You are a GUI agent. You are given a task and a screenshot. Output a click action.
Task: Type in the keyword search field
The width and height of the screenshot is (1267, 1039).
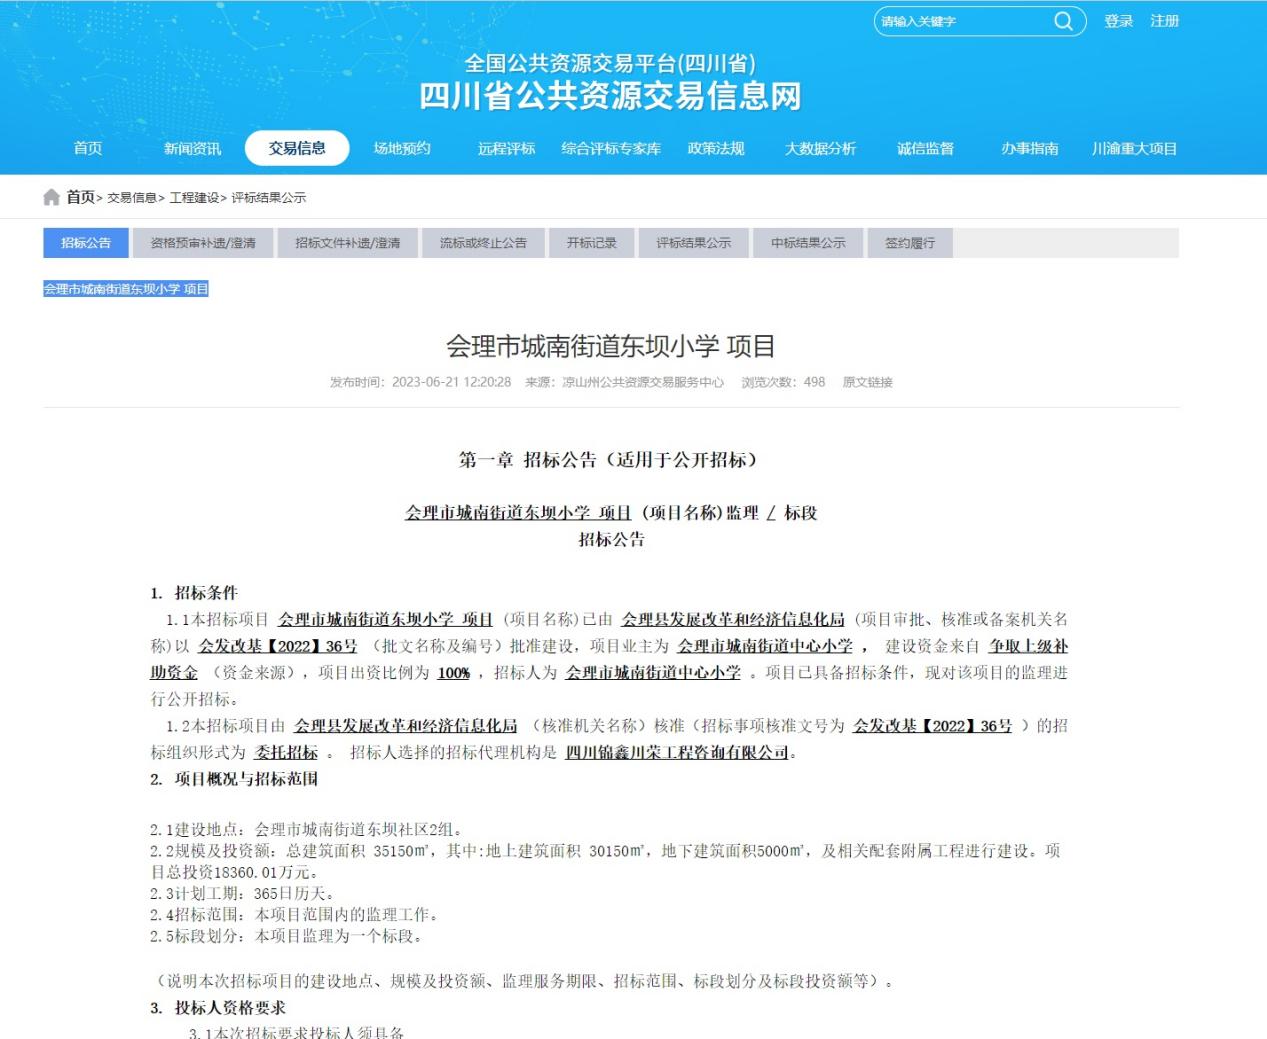tap(960, 21)
